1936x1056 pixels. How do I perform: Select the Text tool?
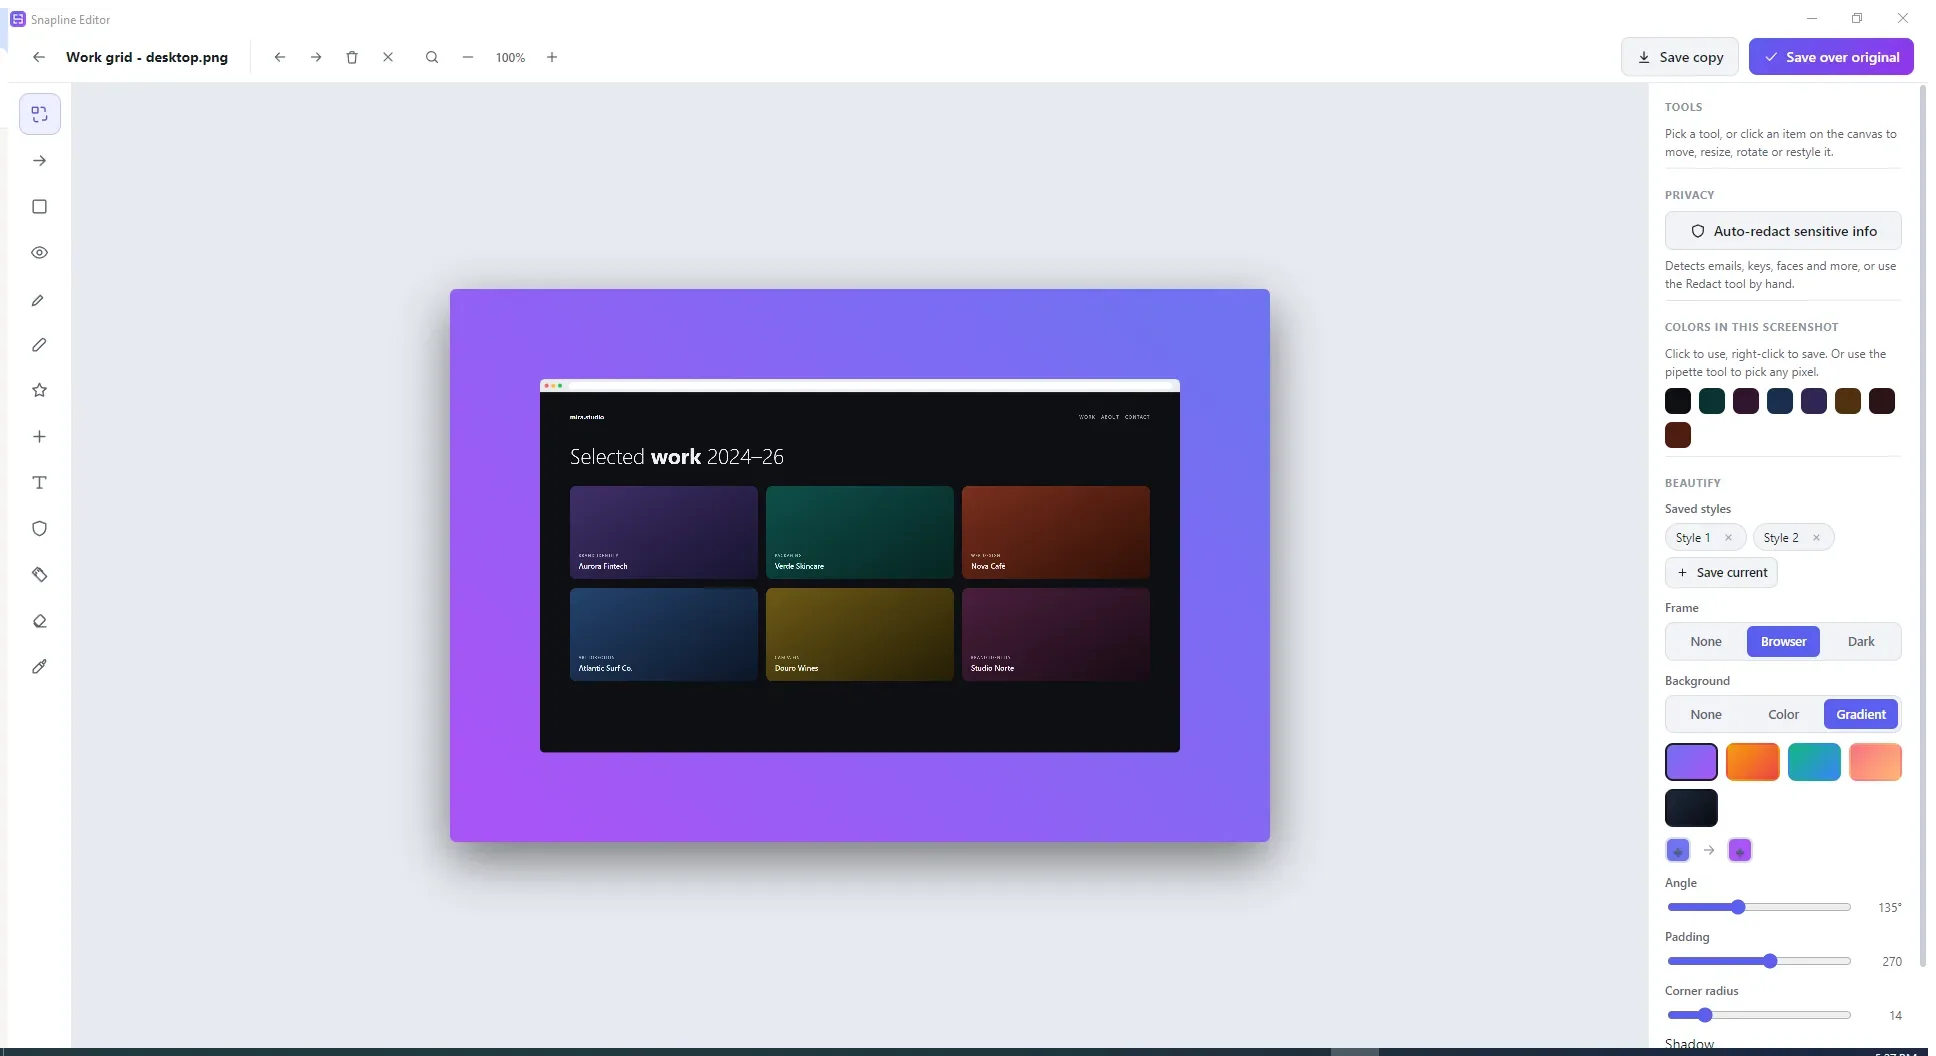[x=40, y=482]
